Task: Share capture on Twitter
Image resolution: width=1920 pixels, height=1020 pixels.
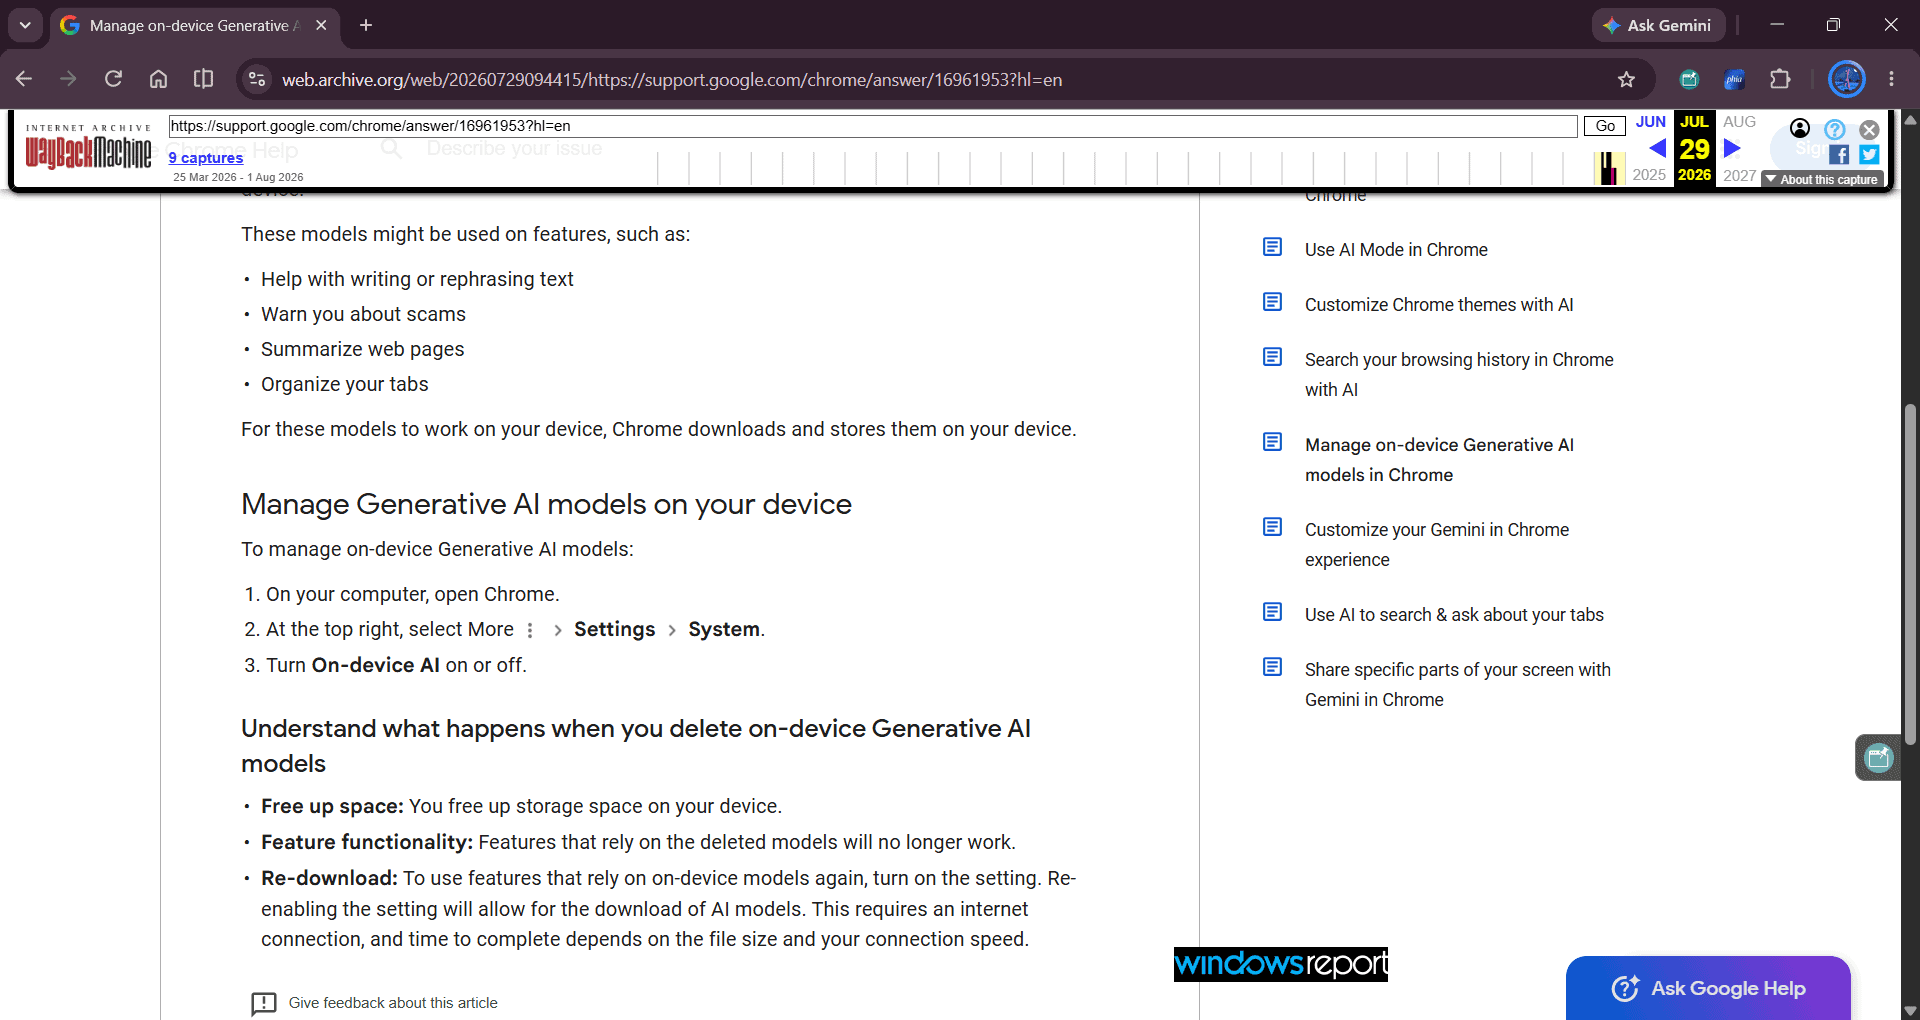Action: [x=1869, y=154]
